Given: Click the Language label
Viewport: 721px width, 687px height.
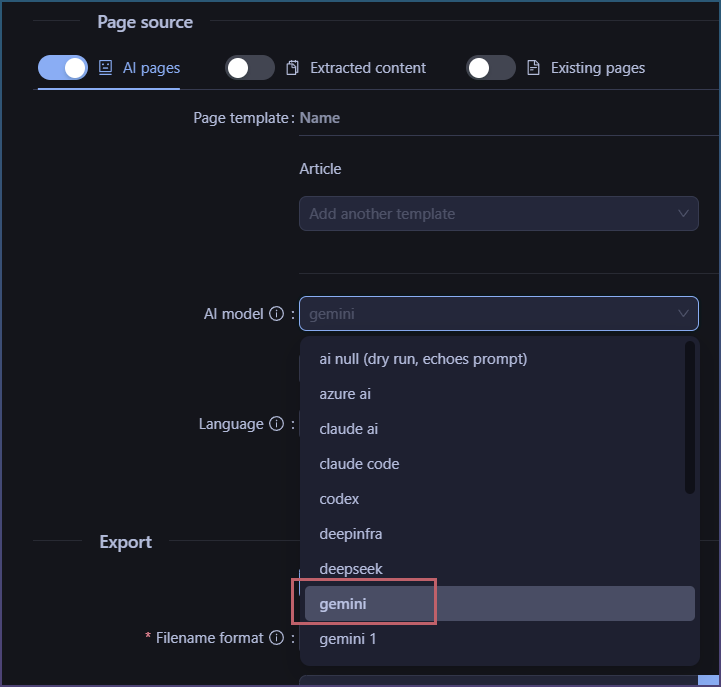Looking at the screenshot, I should [x=231, y=424].
